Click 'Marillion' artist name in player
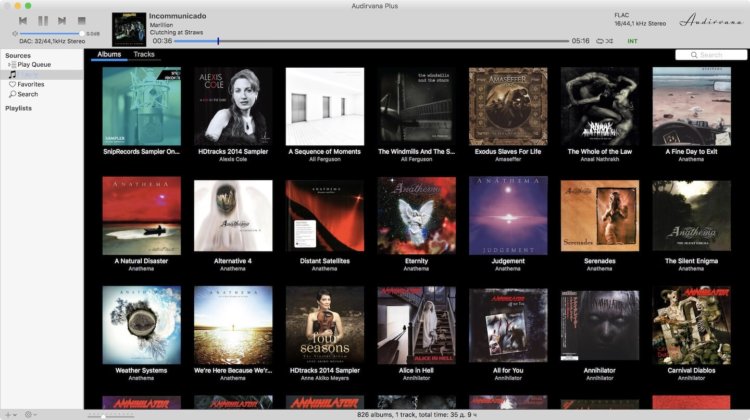Viewport: 750px width, 420px height. (x=161, y=25)
